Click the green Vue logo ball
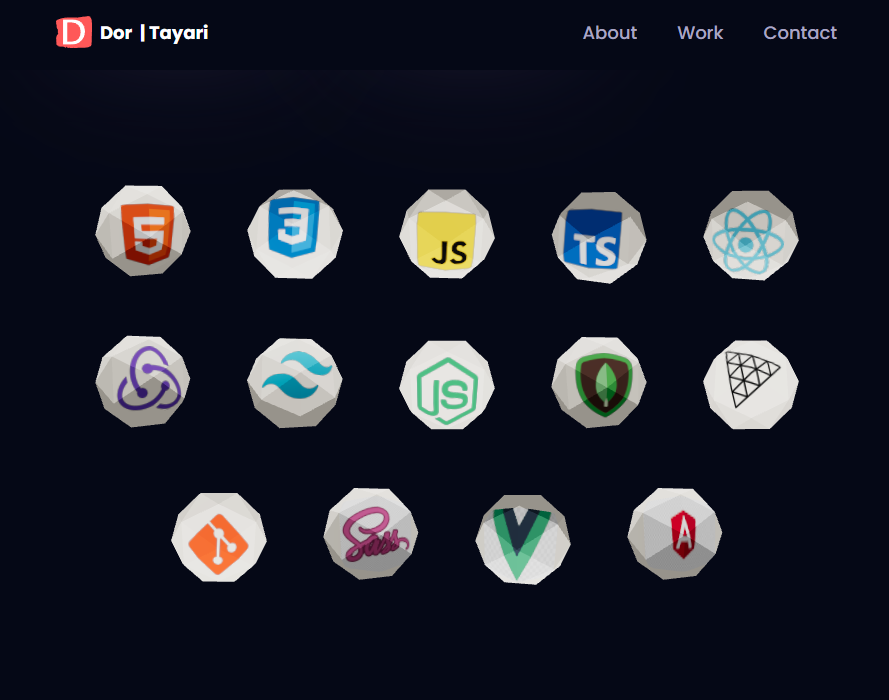Image resolution: width=889 pixels, height=700 pixels. pyautogui.click(x=523, y=539)
